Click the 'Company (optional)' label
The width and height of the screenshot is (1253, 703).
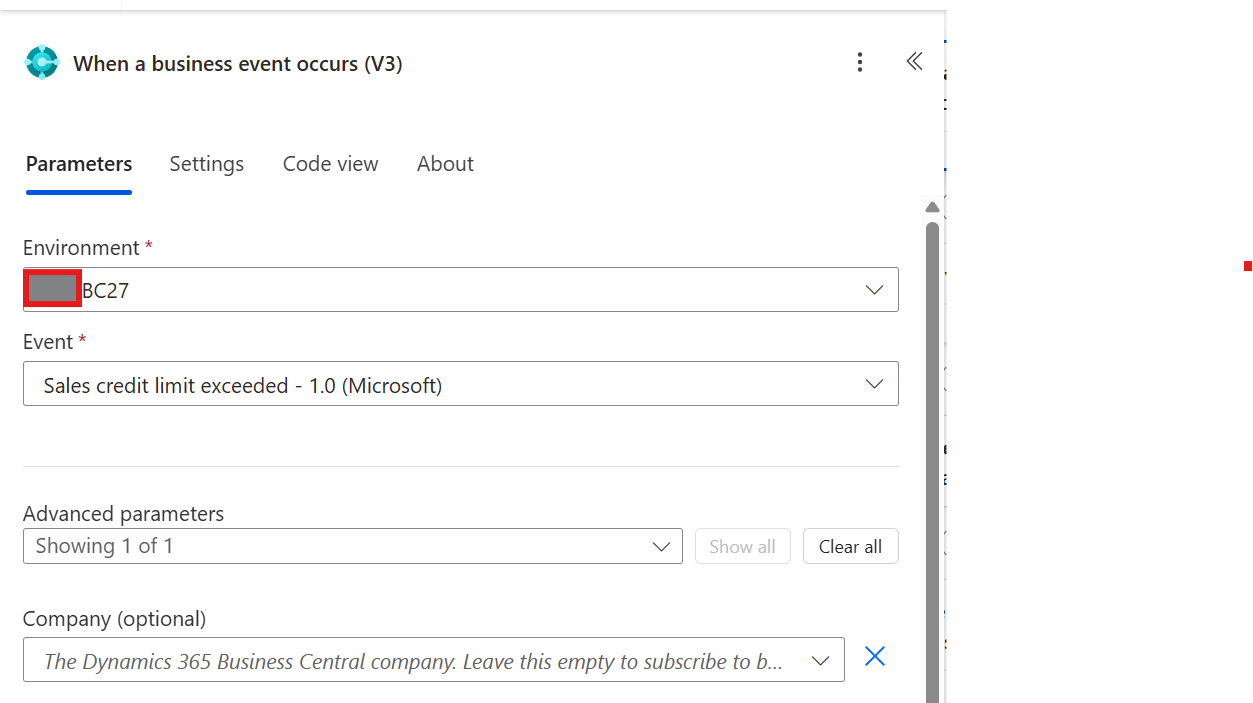tap(114, 618)
